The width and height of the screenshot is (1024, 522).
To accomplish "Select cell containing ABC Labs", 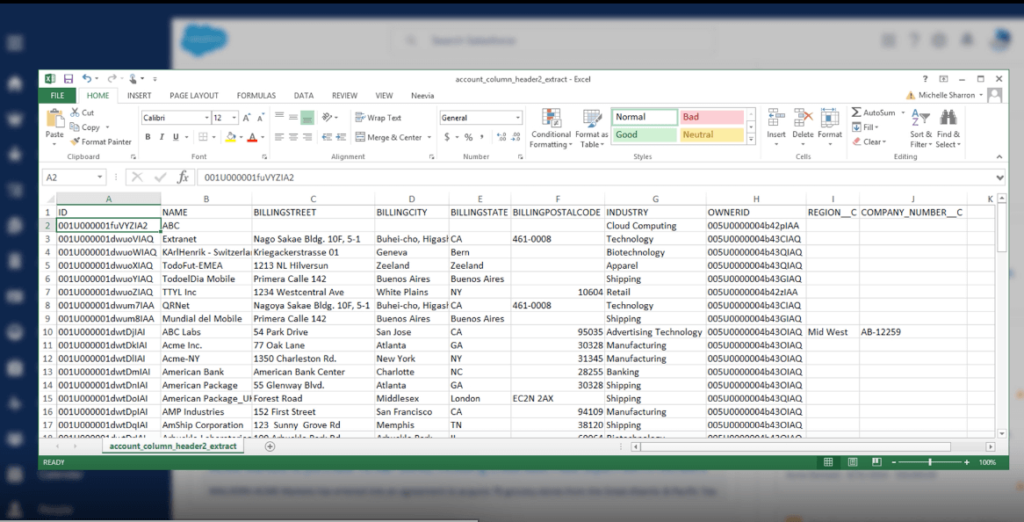I will click(x=206, y=332).
